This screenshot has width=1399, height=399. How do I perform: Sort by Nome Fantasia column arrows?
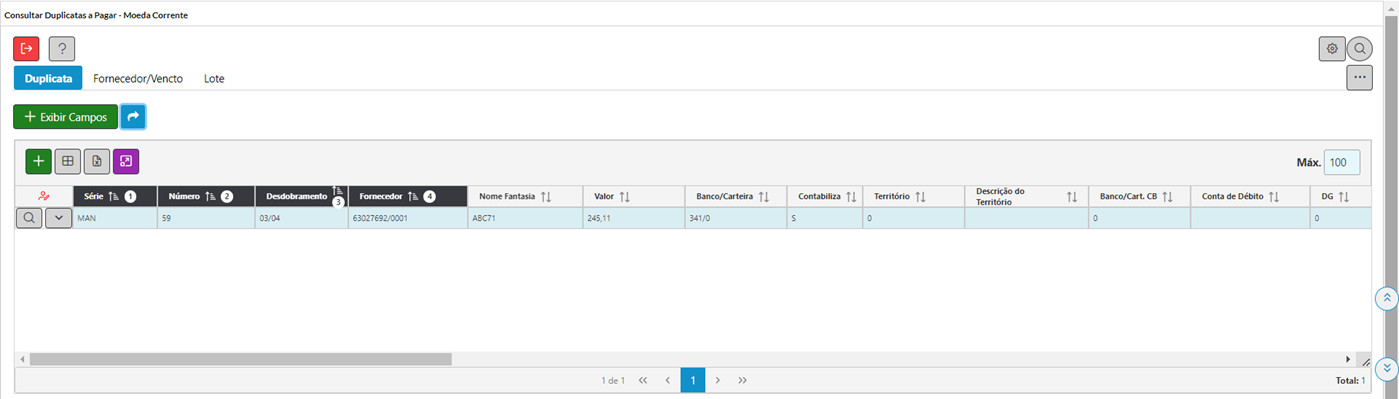coord(545,197)
